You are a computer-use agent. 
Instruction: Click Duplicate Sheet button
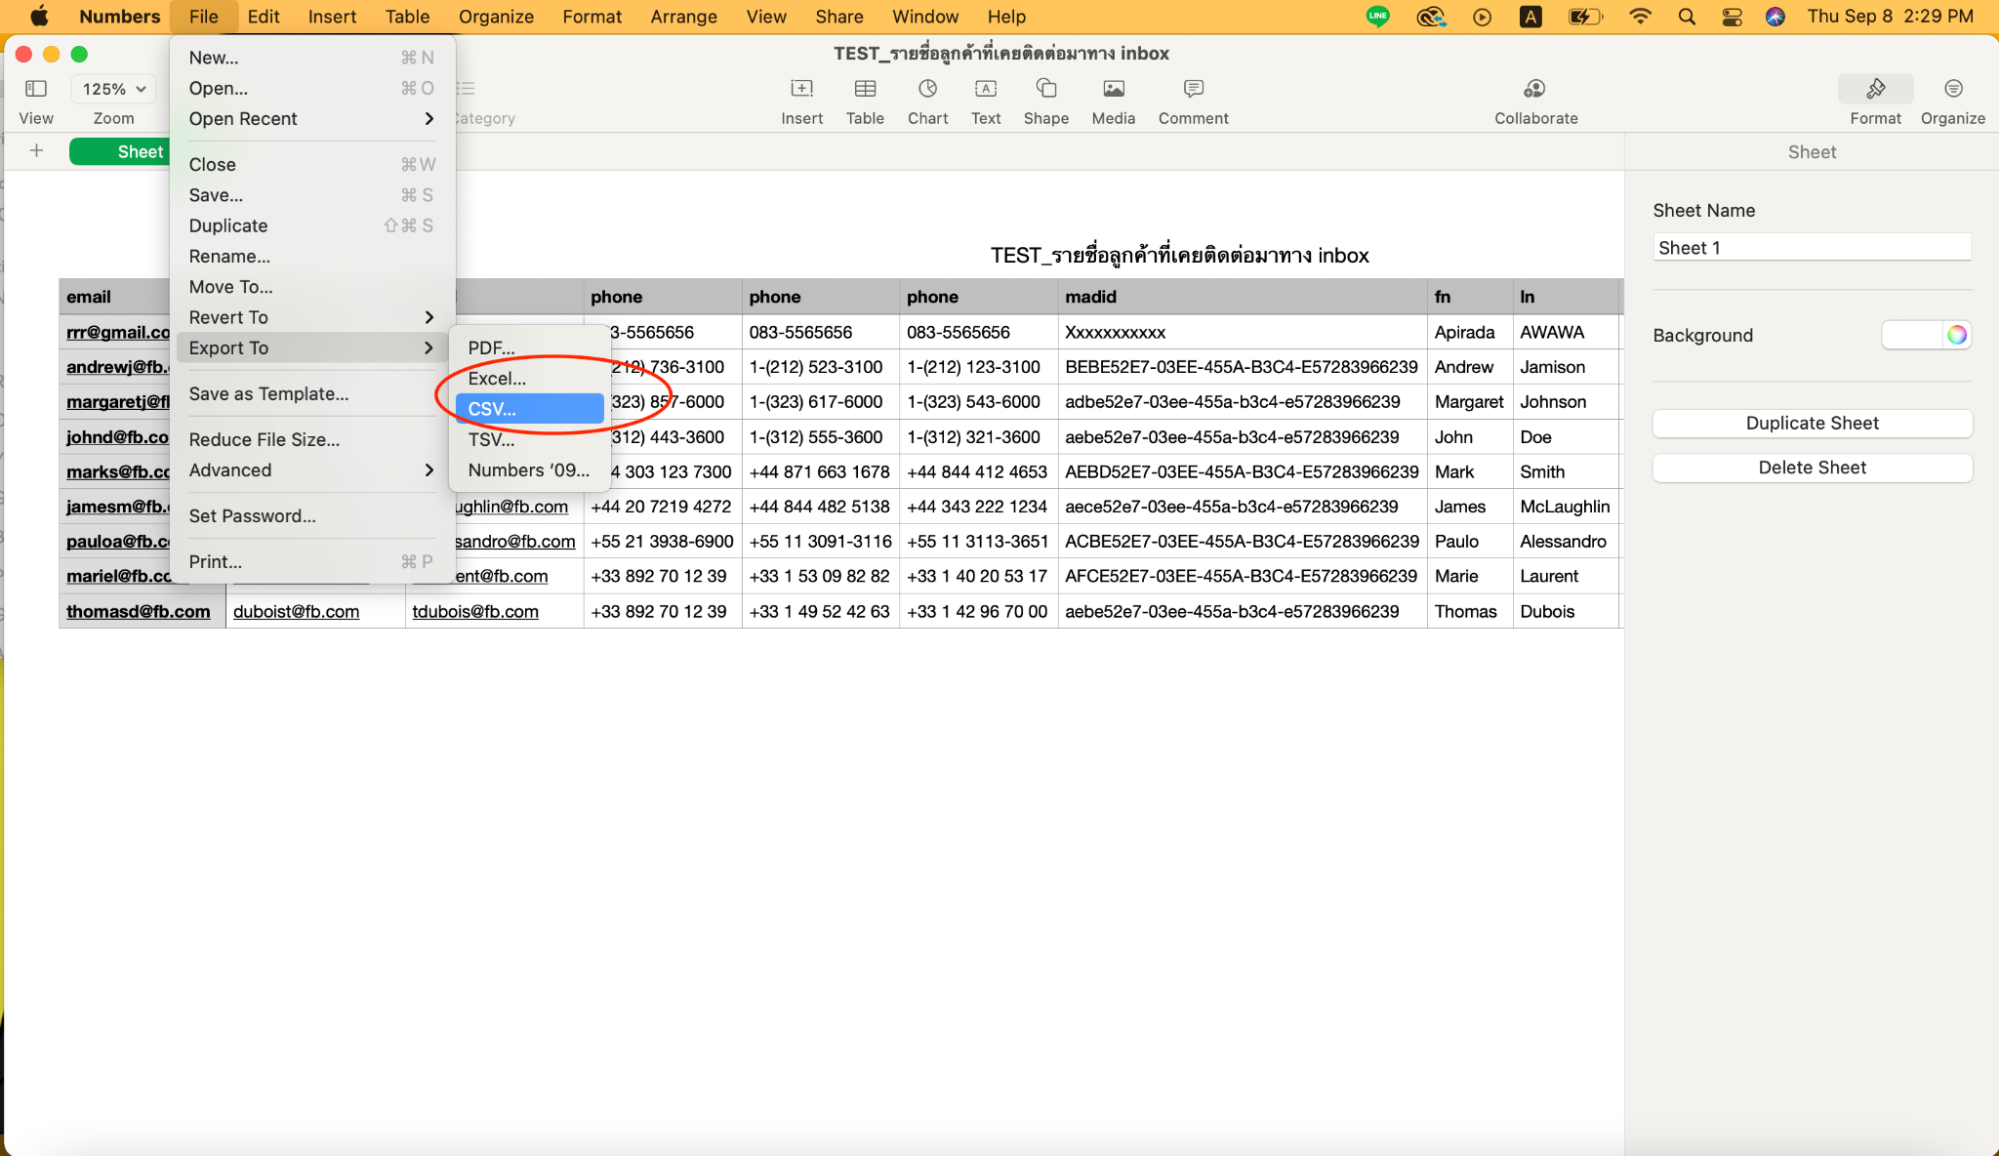point(1811,422)
